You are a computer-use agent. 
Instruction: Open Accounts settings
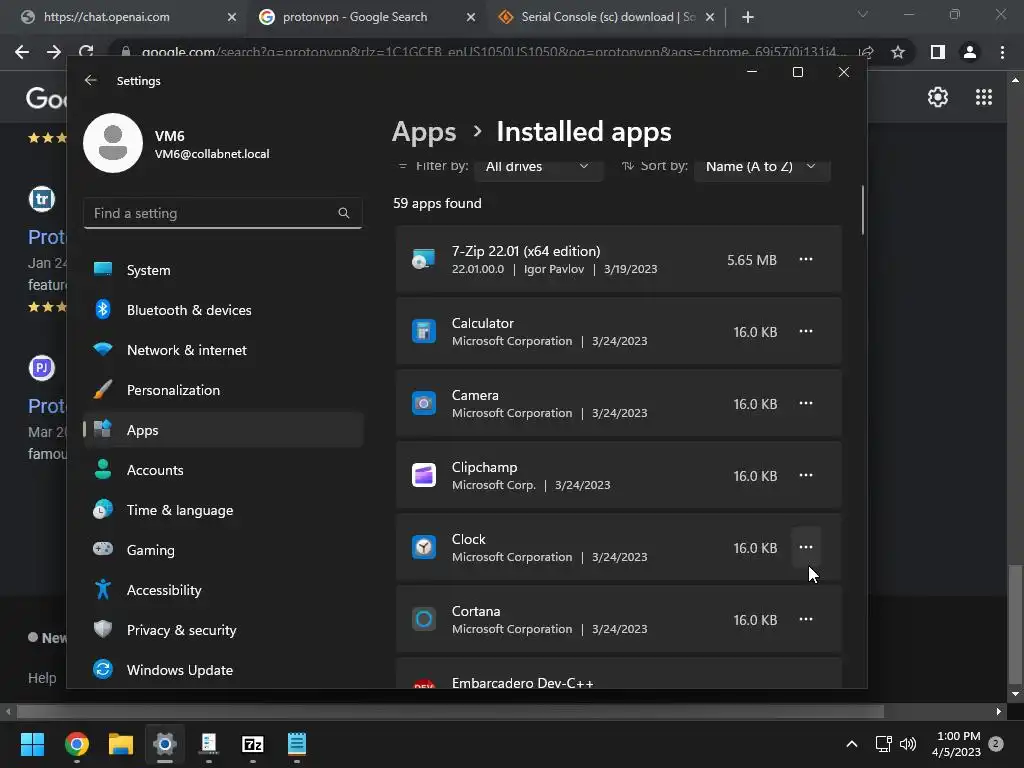223,470
